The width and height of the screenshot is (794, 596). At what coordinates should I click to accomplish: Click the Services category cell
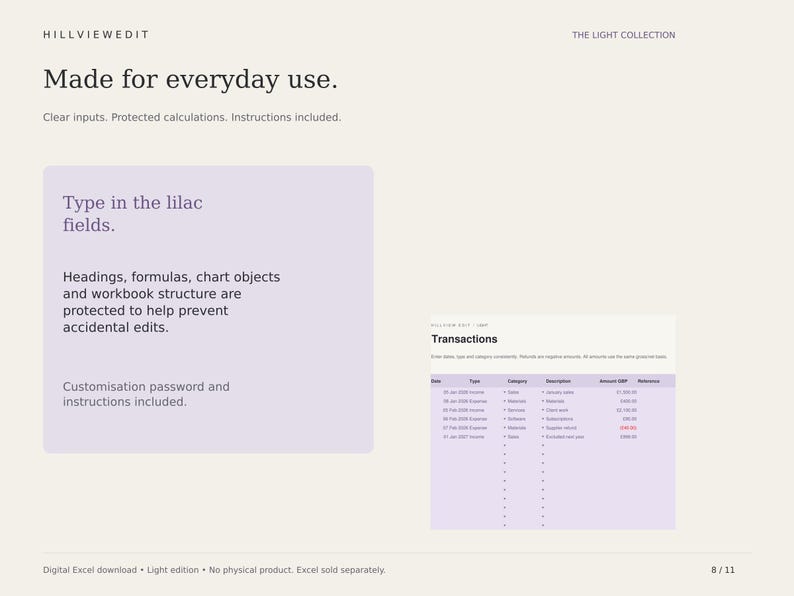click(x=516, y=410)
